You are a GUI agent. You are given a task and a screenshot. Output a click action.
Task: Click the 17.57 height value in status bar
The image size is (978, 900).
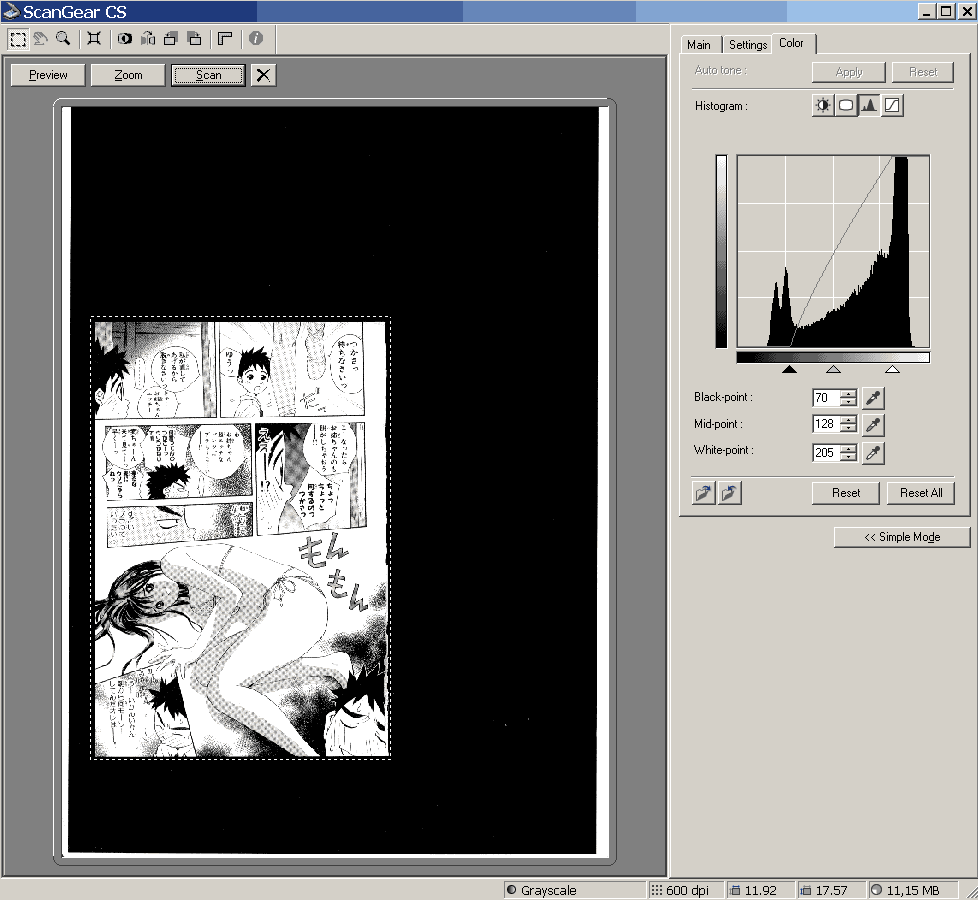tap(831, 890)
